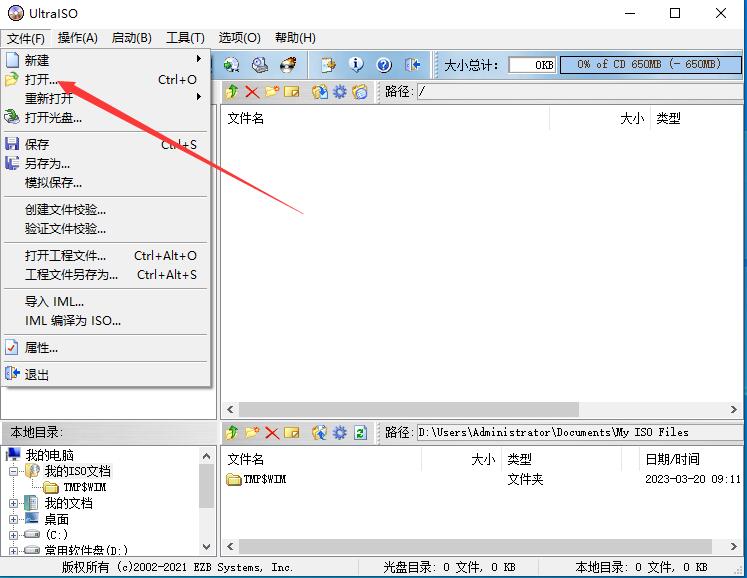747x578 pixels.
Task: Click the 0% of CD 650MB capacity bar
Action: click(650, 64)
